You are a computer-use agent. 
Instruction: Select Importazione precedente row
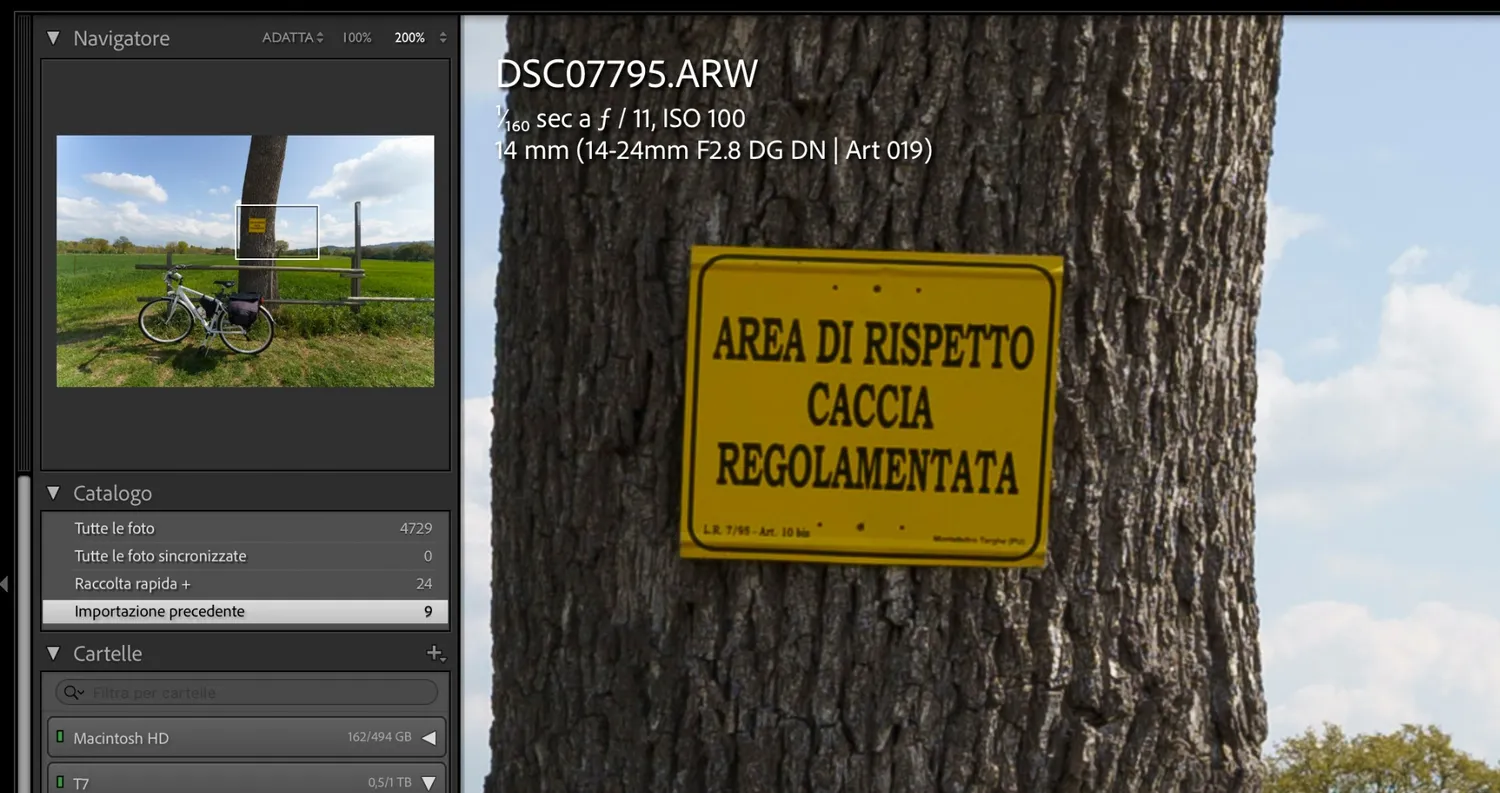(245, 612)
